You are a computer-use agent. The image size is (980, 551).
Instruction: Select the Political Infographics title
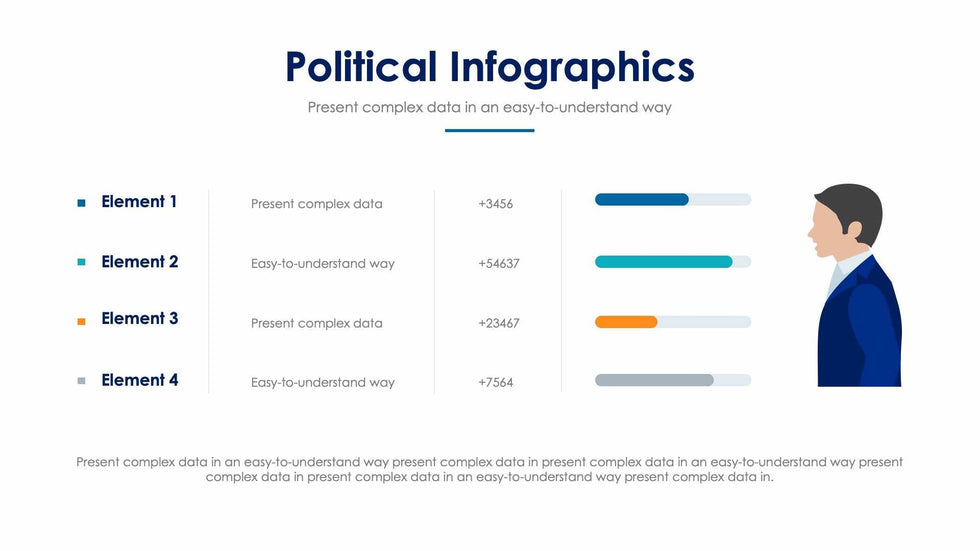point(490,67)
